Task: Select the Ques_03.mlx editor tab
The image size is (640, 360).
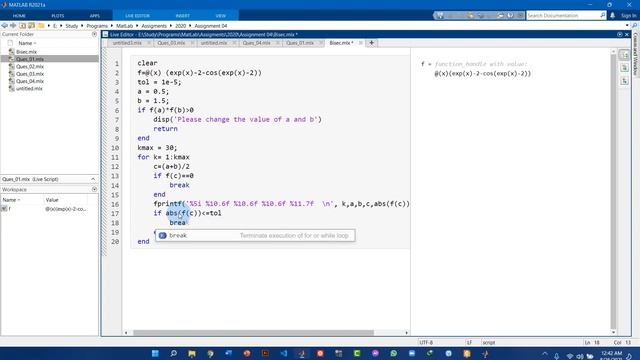Action: [x=171, y=43]
